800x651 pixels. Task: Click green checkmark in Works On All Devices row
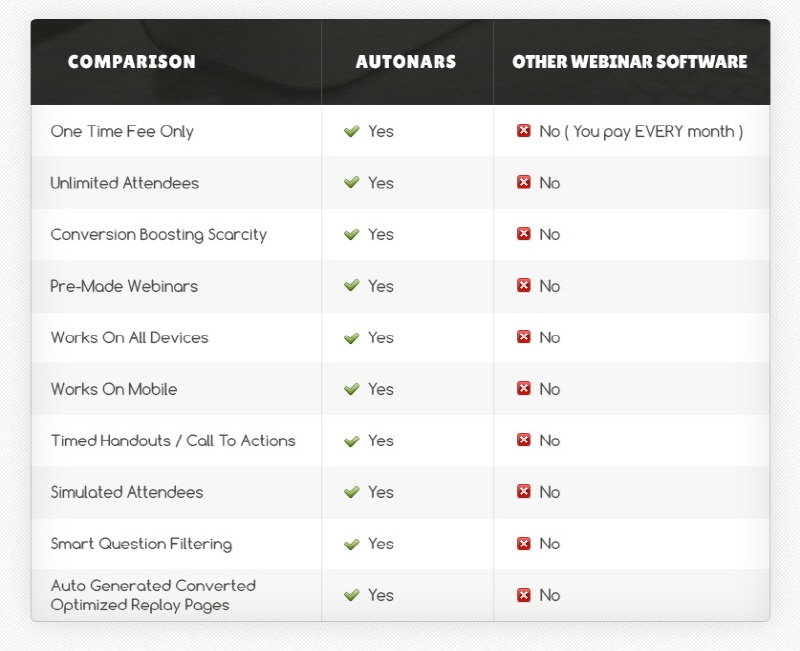pos(352,337)
